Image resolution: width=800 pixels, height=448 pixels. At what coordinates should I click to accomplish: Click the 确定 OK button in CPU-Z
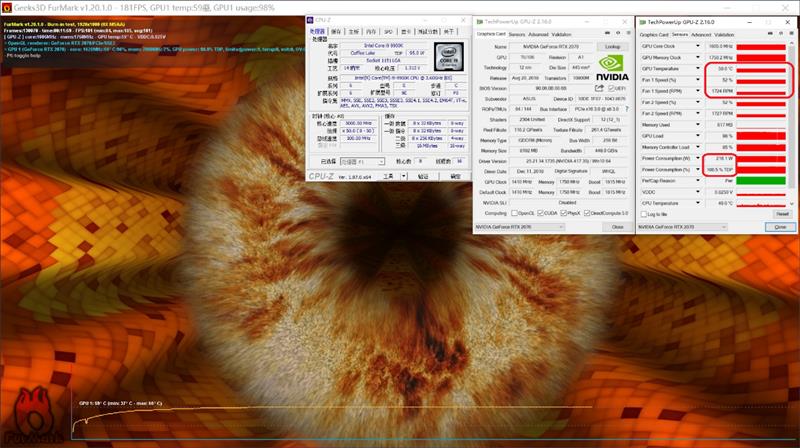(455, 177)
